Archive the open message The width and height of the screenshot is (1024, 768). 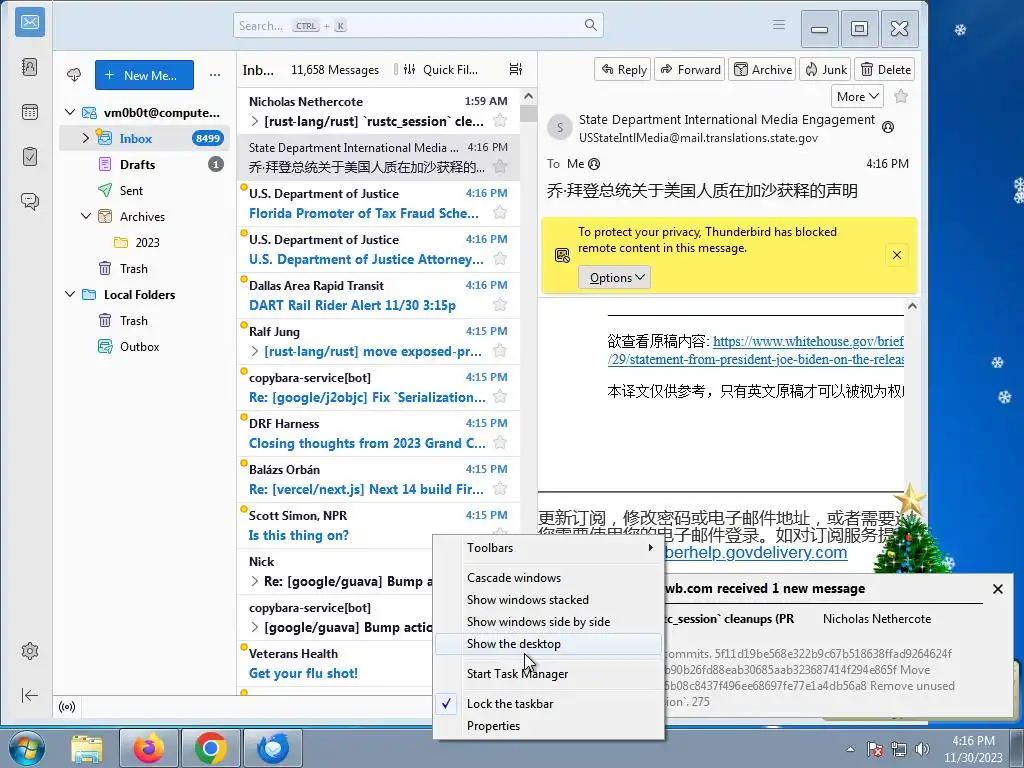click(762, 69)
